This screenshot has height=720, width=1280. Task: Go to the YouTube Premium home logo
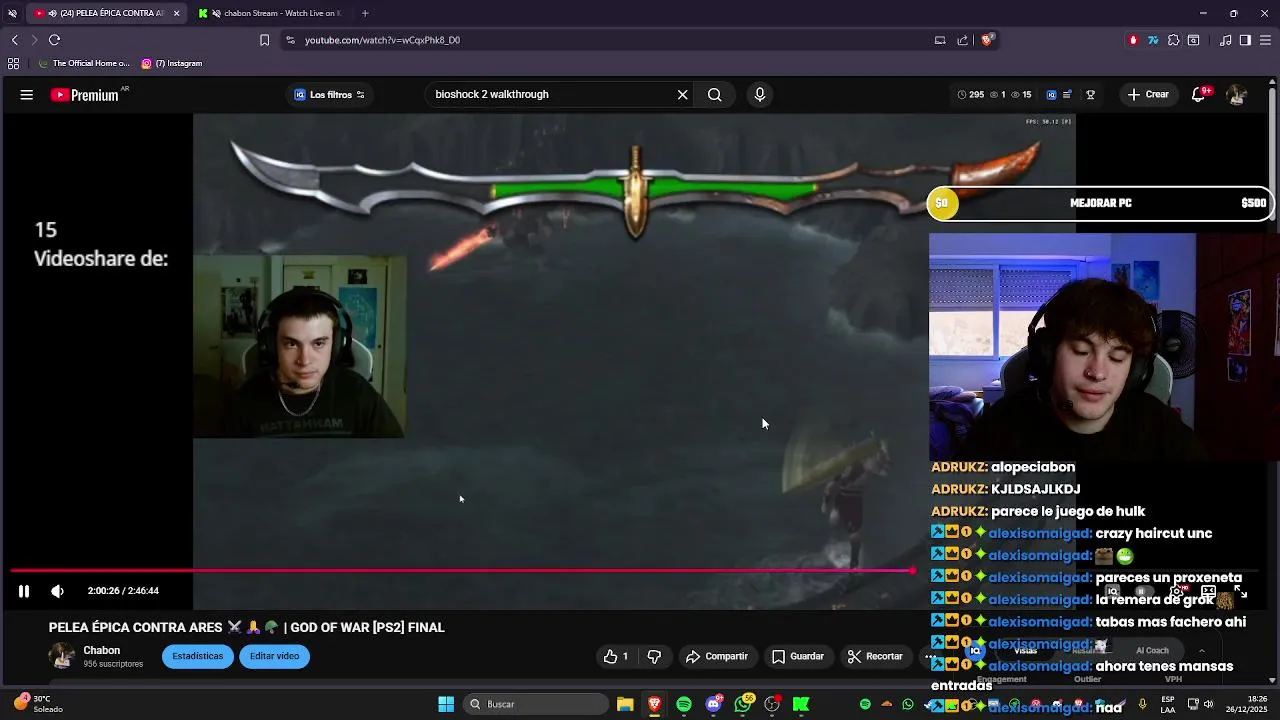[85, 95]
